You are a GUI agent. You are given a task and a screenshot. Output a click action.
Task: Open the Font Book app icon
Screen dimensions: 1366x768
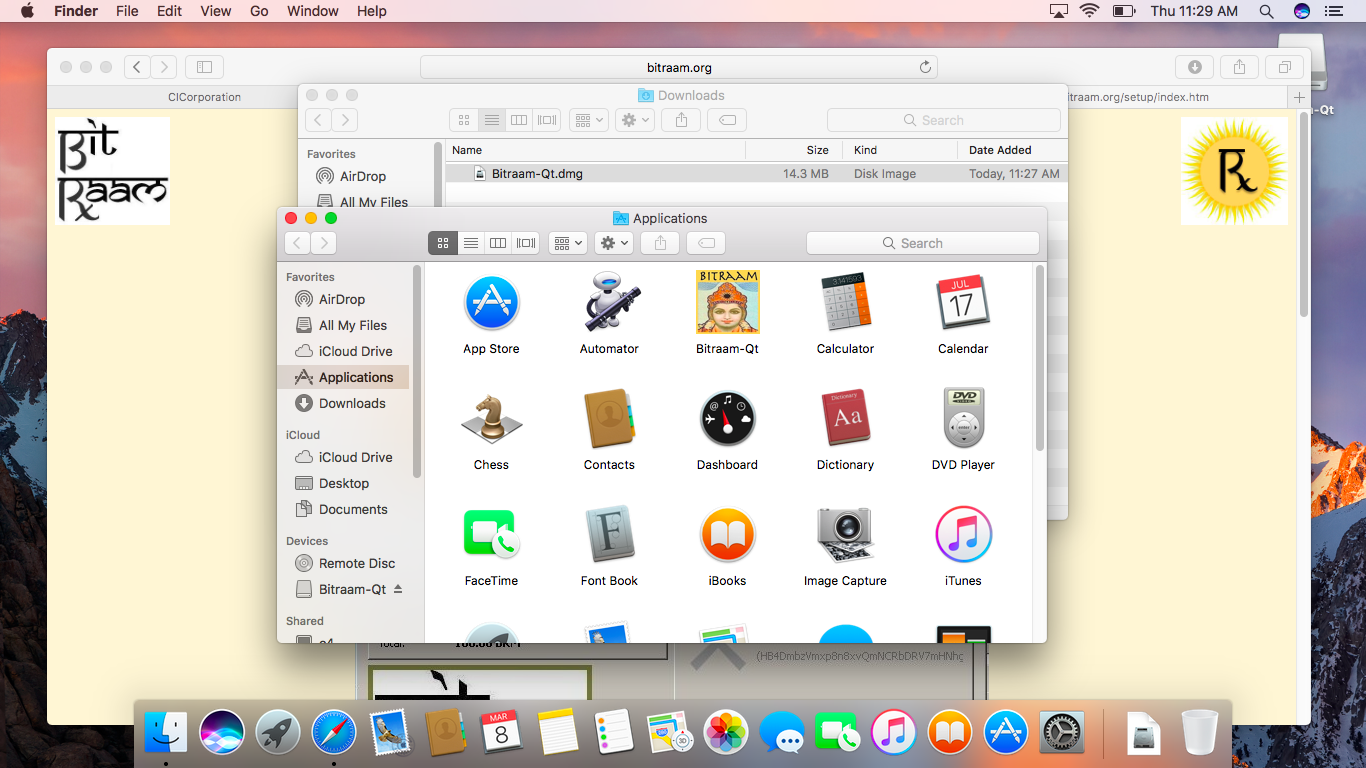point(609,535)
